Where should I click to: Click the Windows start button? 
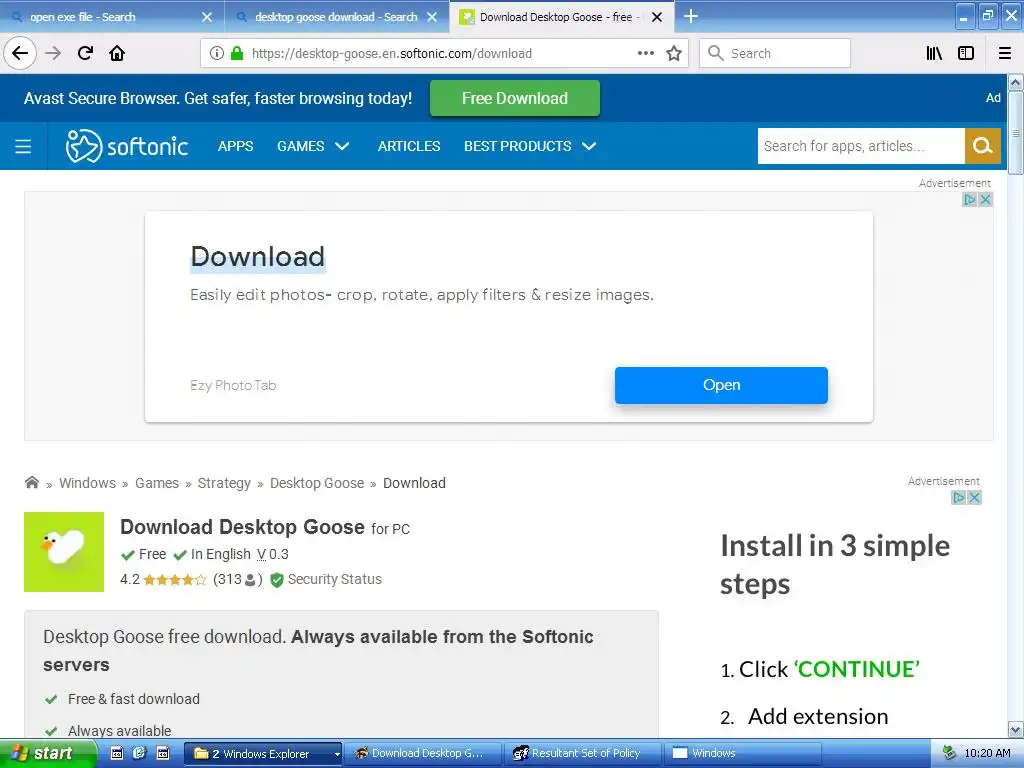[48, 753]
